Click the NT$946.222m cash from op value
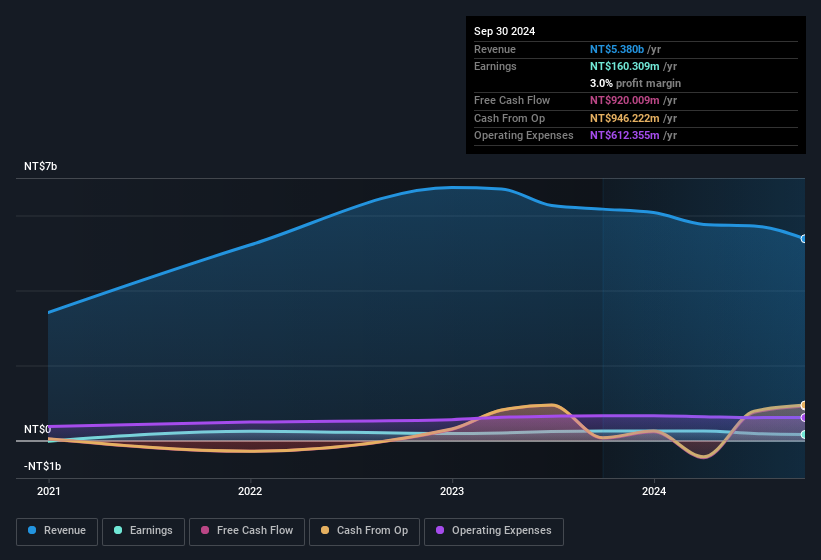The width and height of the screenshot is (821, 560). coord(625,118)
